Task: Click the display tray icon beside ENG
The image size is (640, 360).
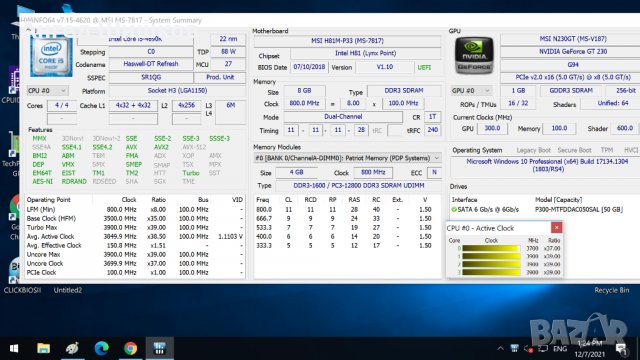Action: pyautogui.click(x=543, y=349)
